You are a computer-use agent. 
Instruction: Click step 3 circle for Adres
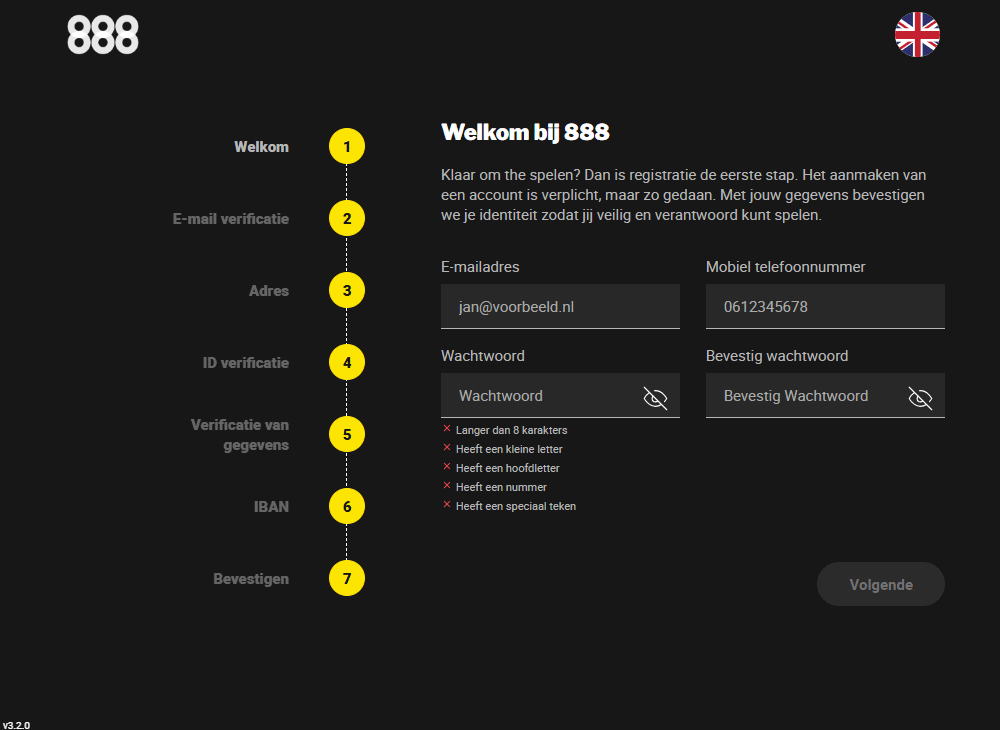[347, 291]
